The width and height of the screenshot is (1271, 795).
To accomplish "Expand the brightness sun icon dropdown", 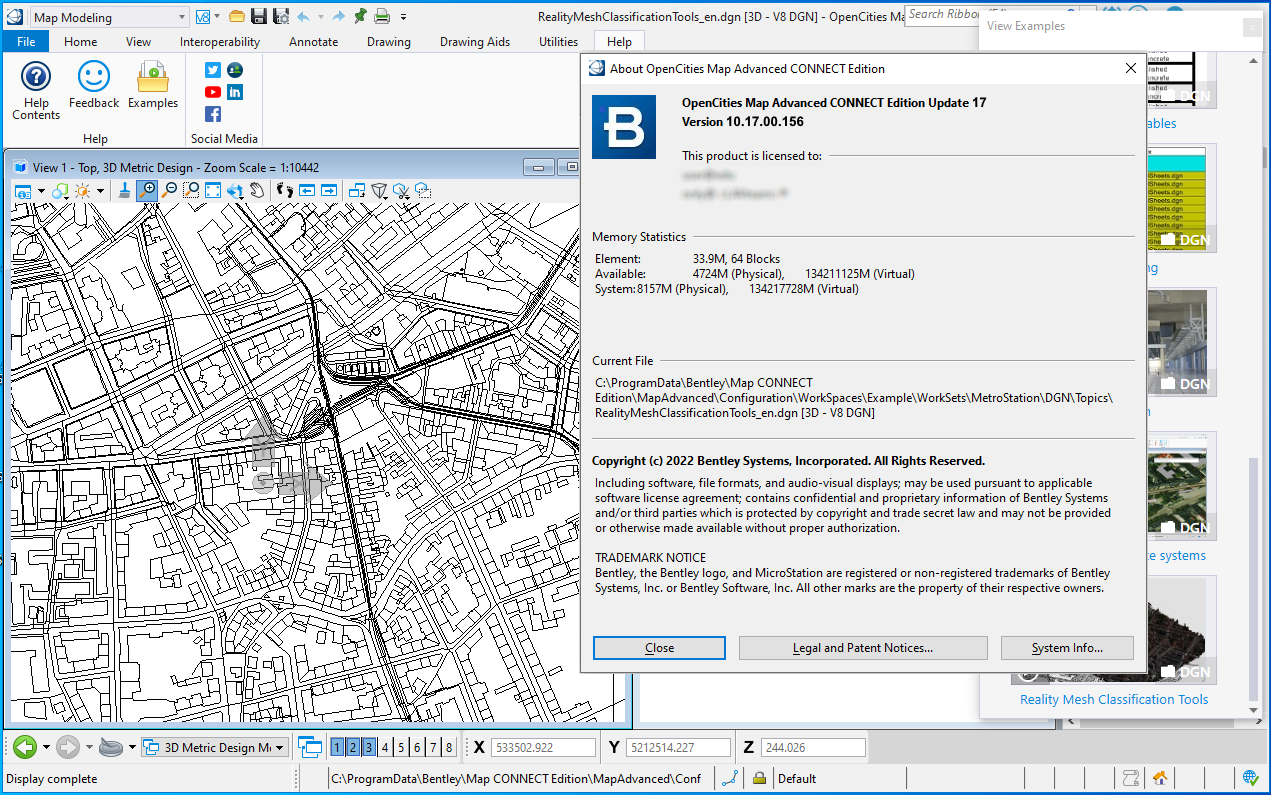I will pos(100,190).
